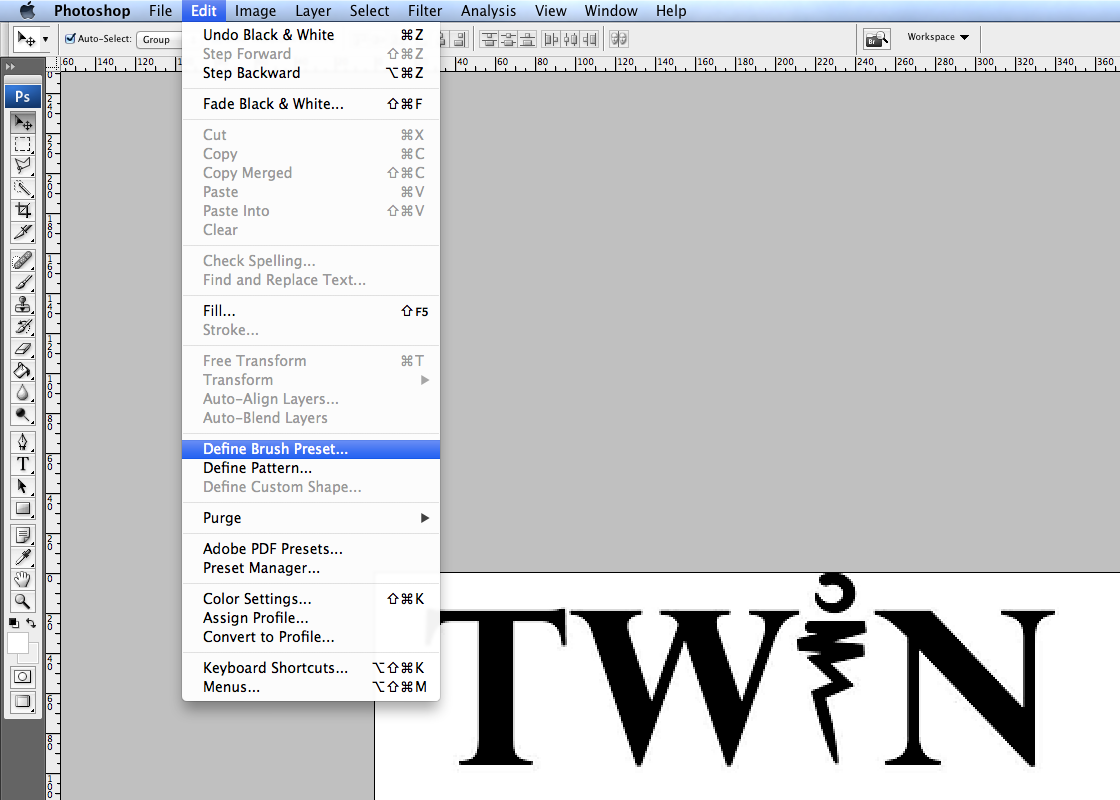The height and width of the screenshot is (800, 1120).
Task: Swap foreground and background colors
Action: [31, 623]
